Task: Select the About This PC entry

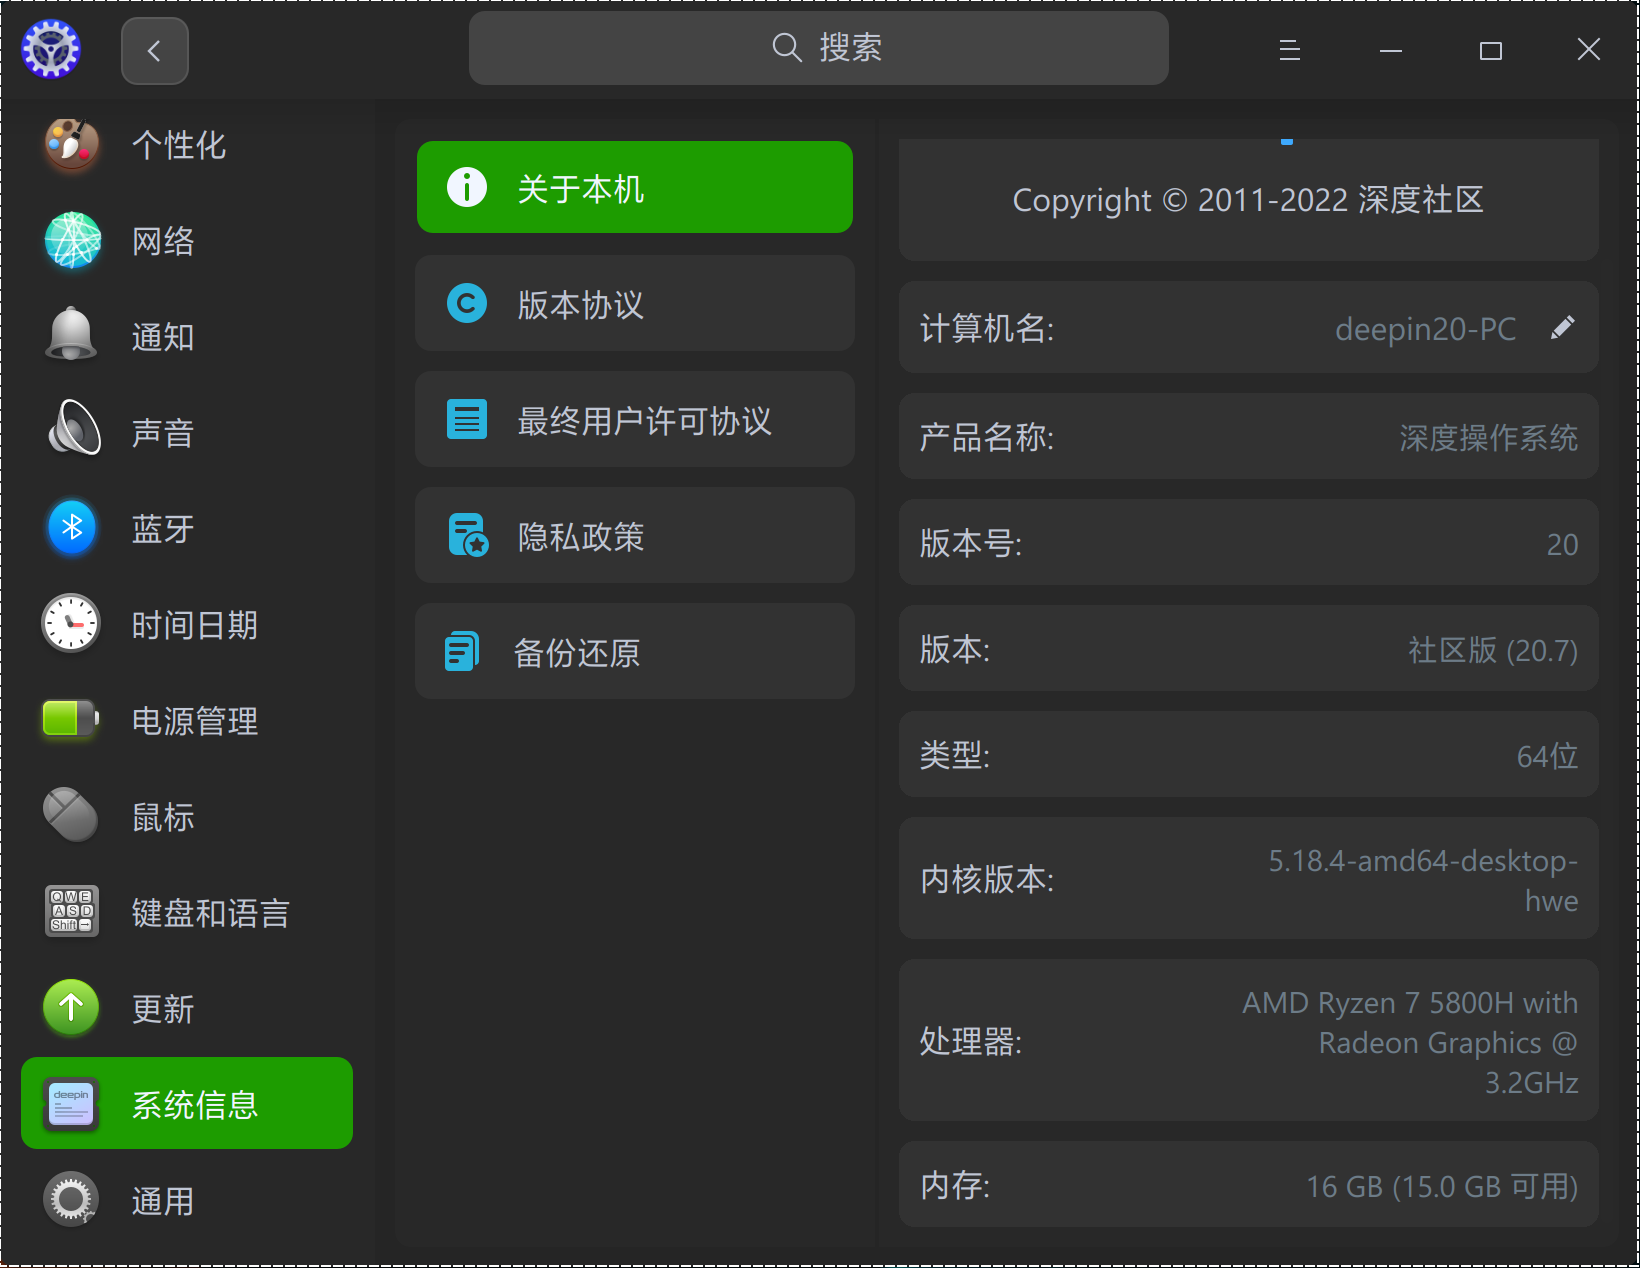Action: pyautogui.click(x=634, y=188)
